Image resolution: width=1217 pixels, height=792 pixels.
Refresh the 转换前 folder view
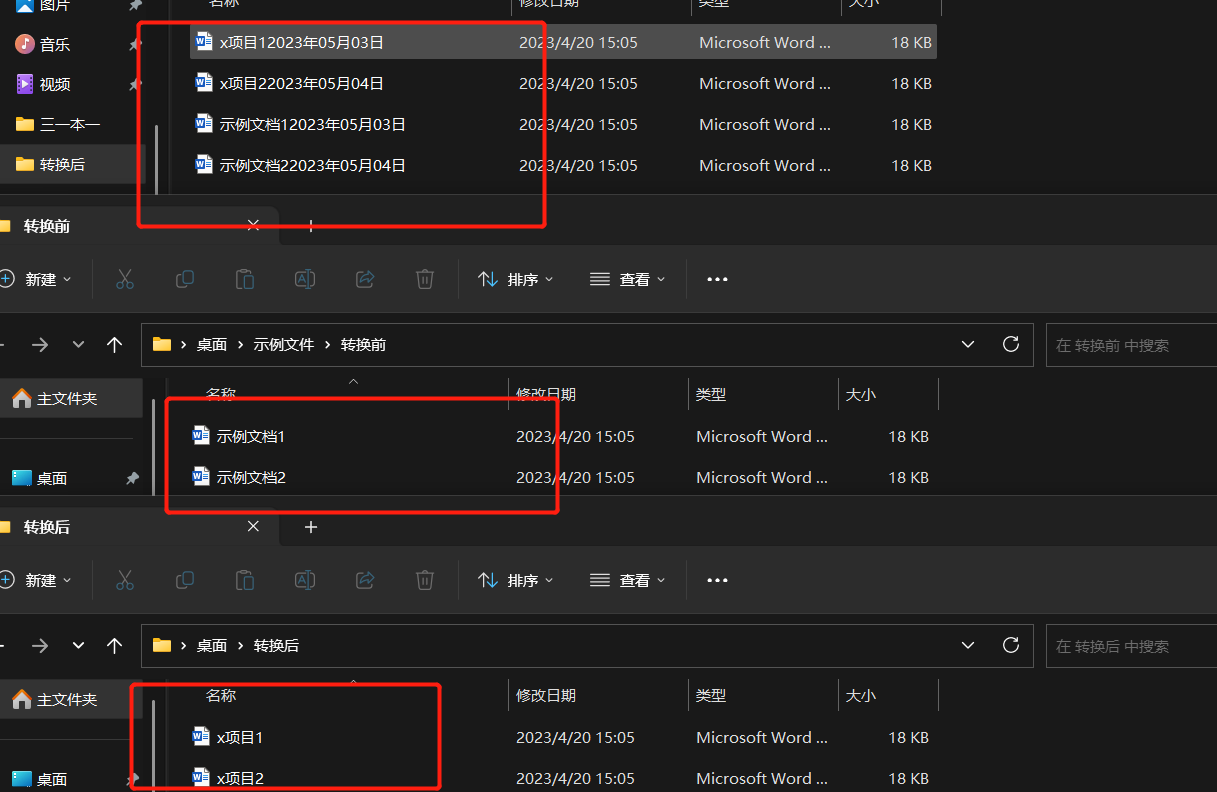pos(1011,344)
